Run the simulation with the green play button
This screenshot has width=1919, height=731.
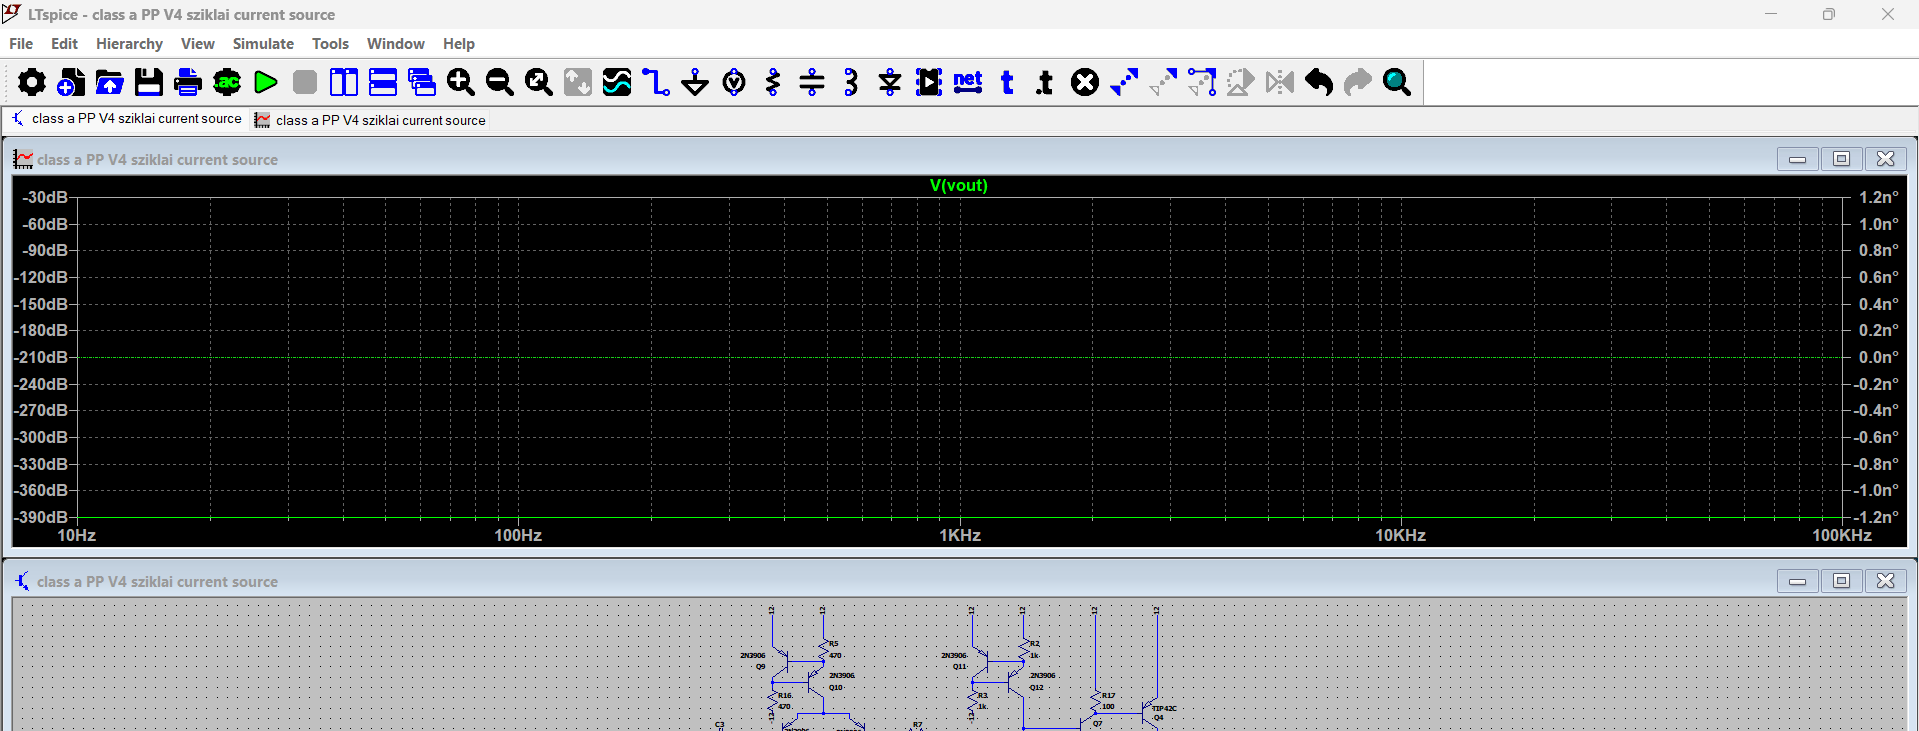pyautogui.click(x=266, y=82)
